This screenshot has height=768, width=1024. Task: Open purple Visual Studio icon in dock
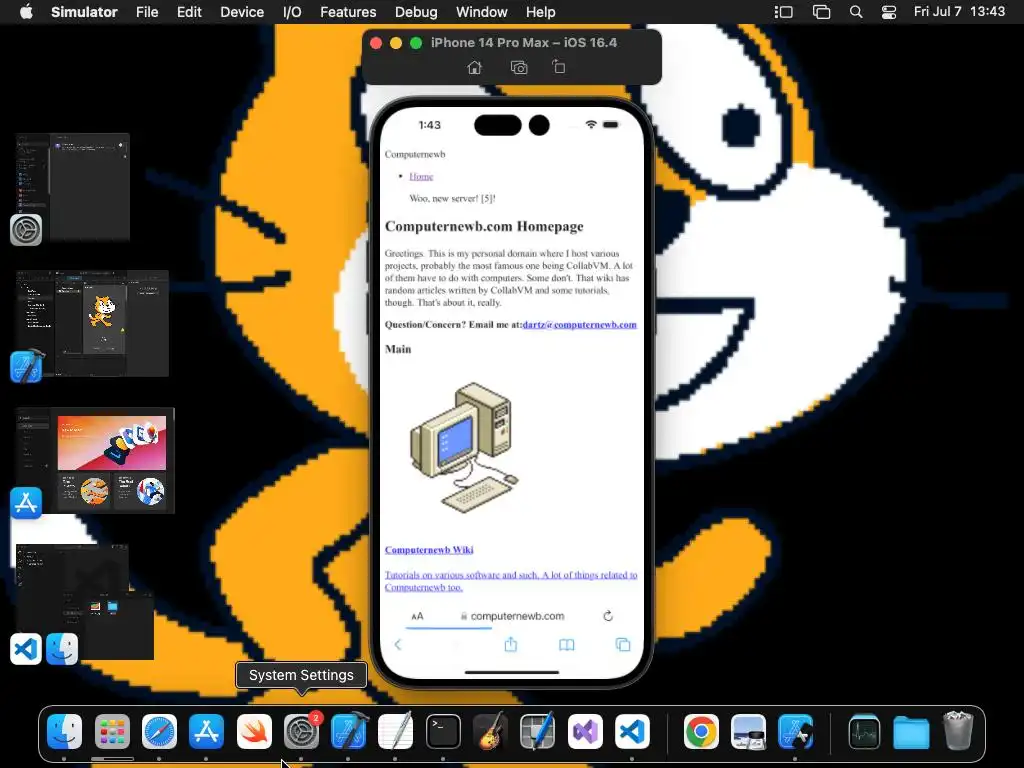585,731
